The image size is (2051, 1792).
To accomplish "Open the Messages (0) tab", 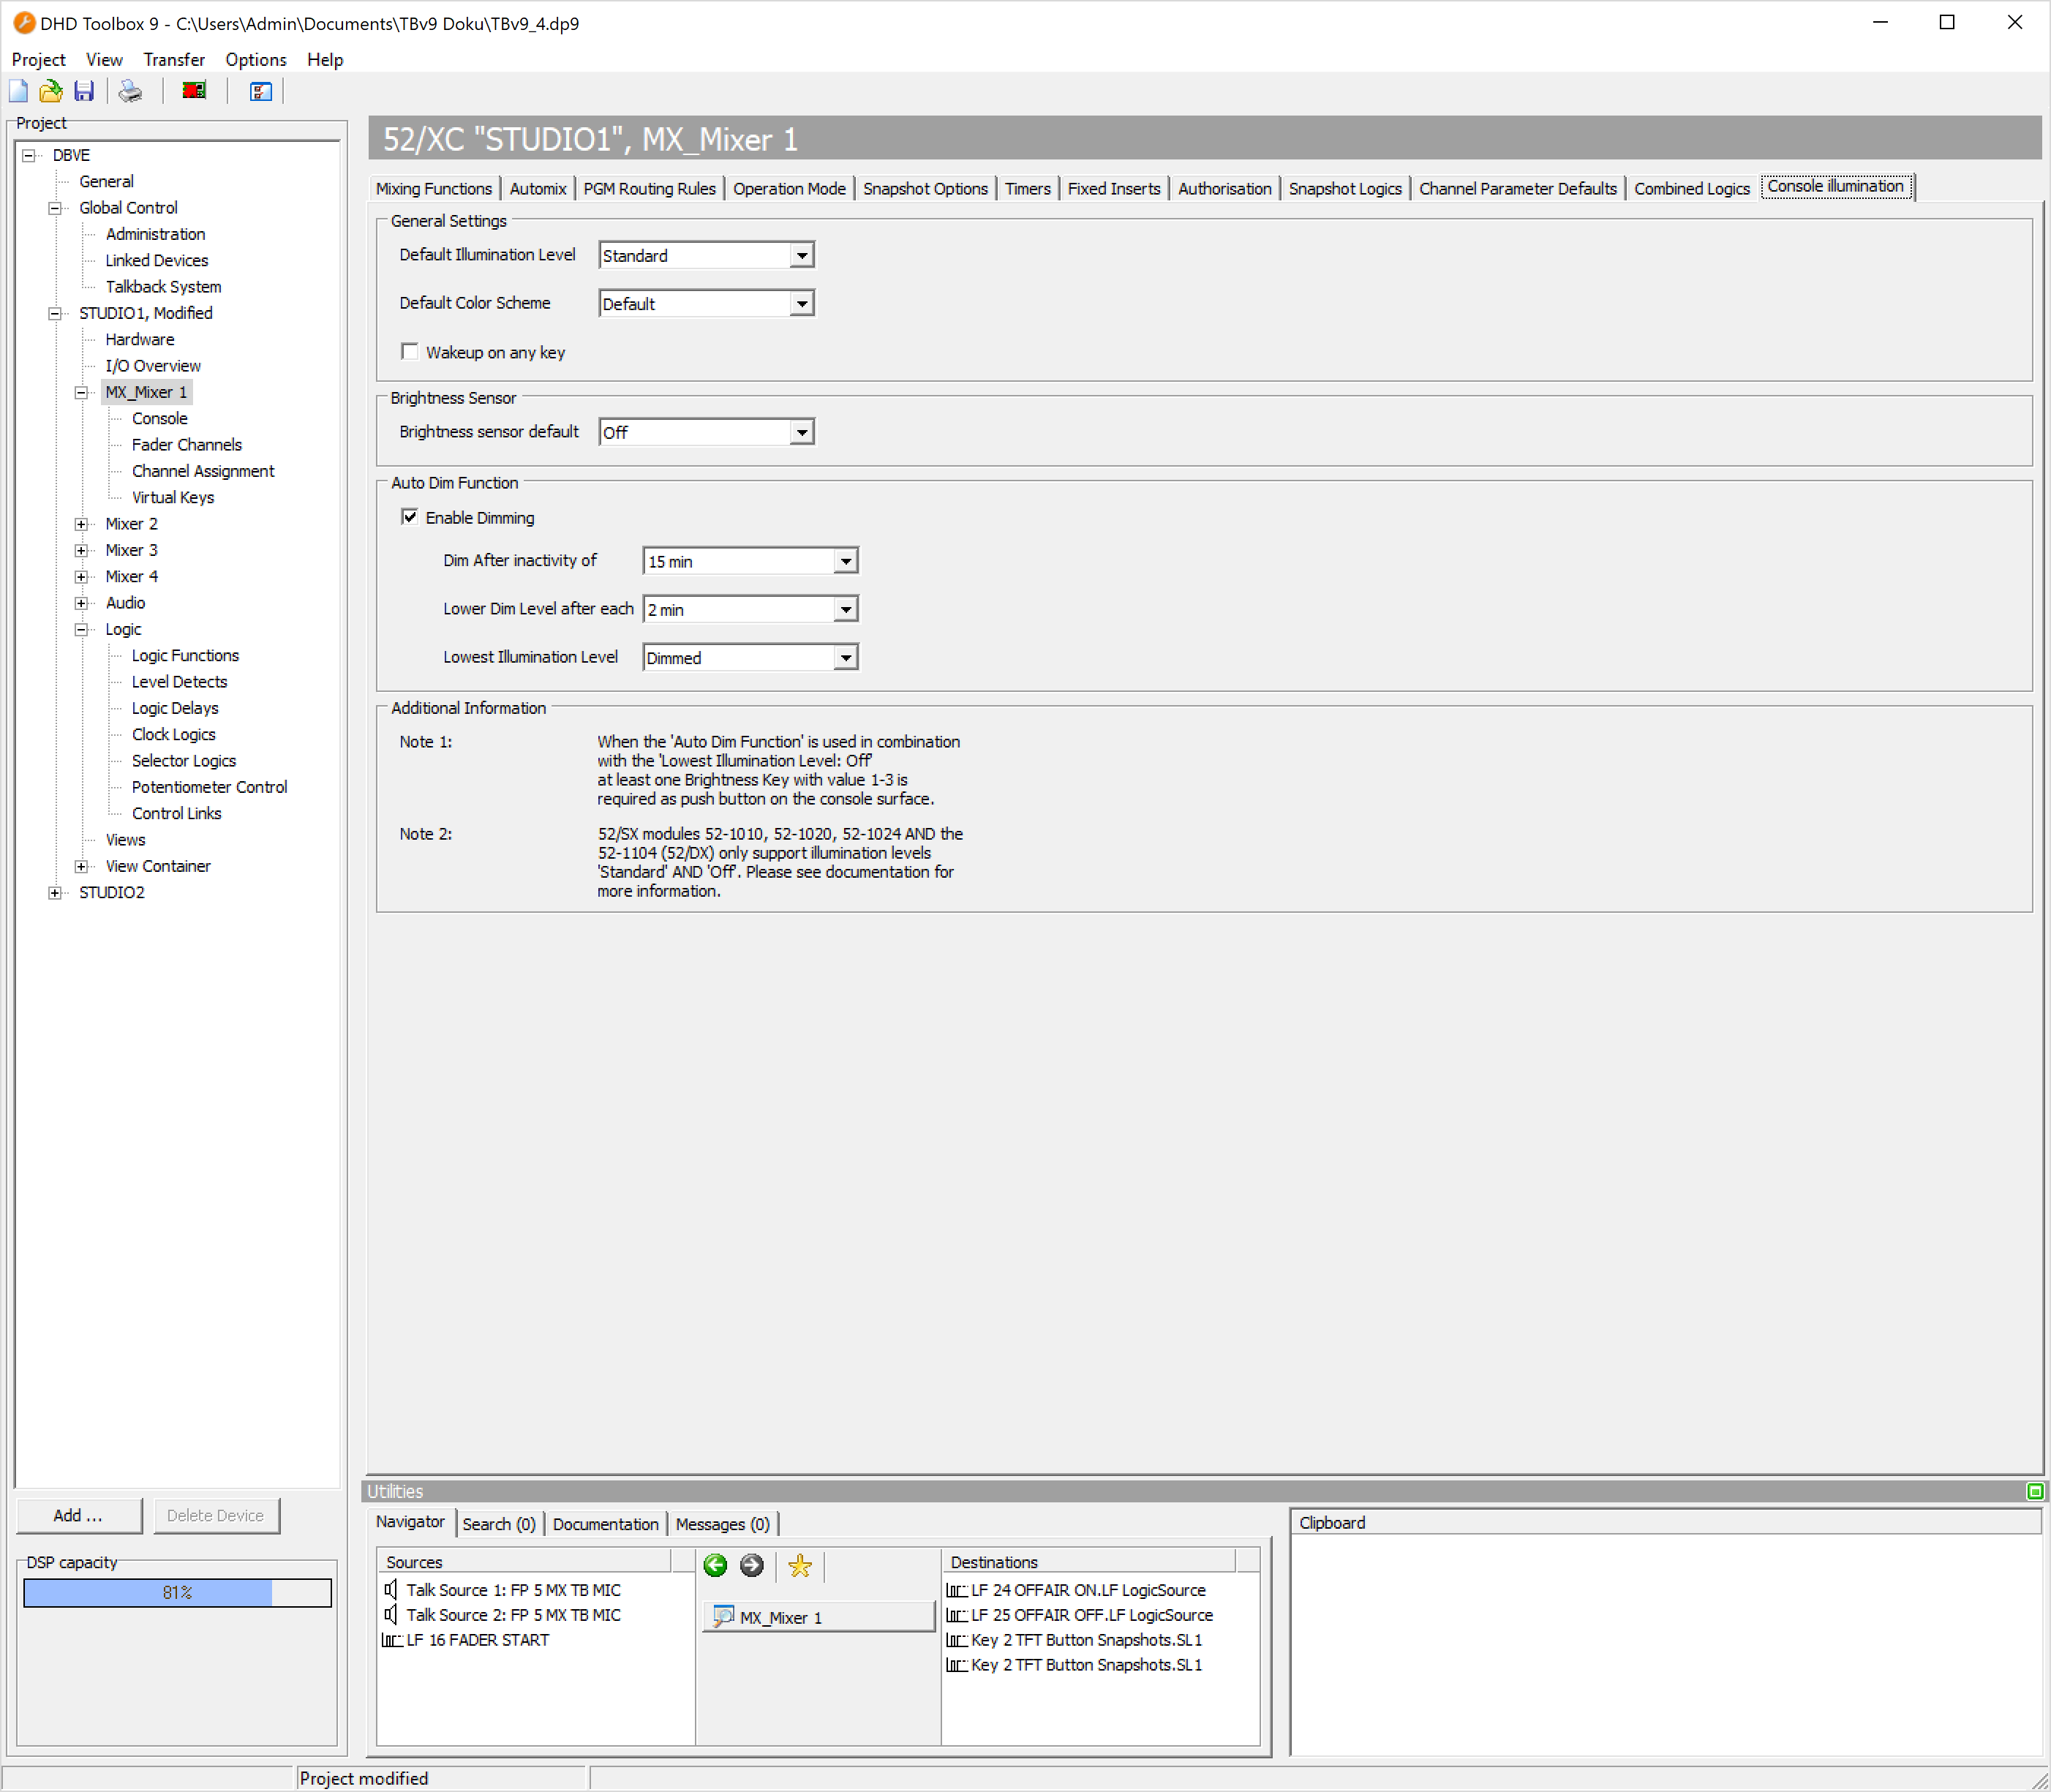I will click(x=722, y=1524).
